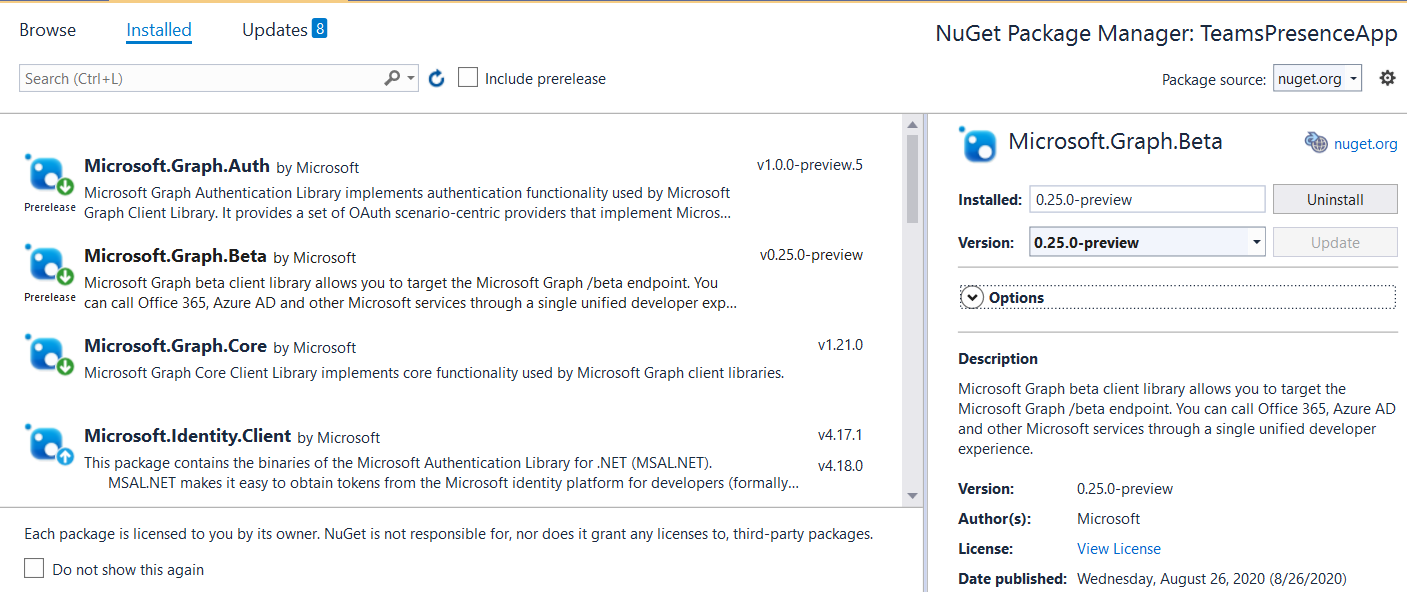Open the Package source dropdown

pos(1317,79)
